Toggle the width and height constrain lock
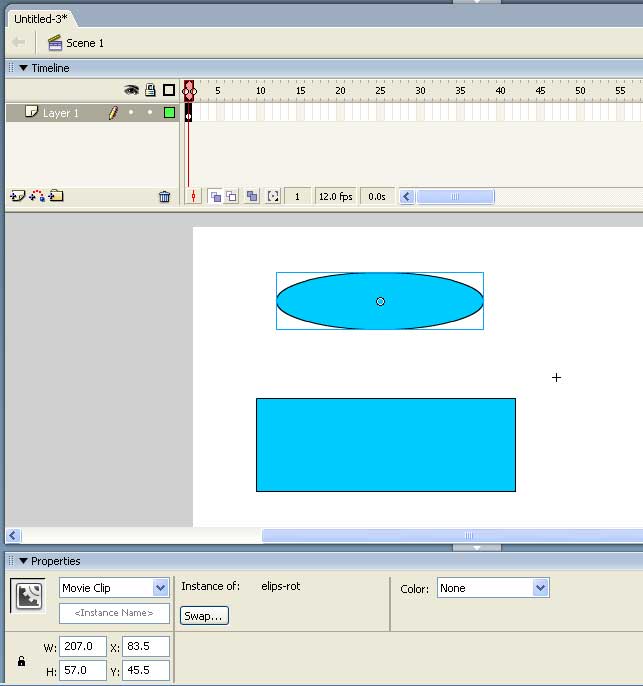Viewport: 643px width, 686px height. tap(21, 661)
